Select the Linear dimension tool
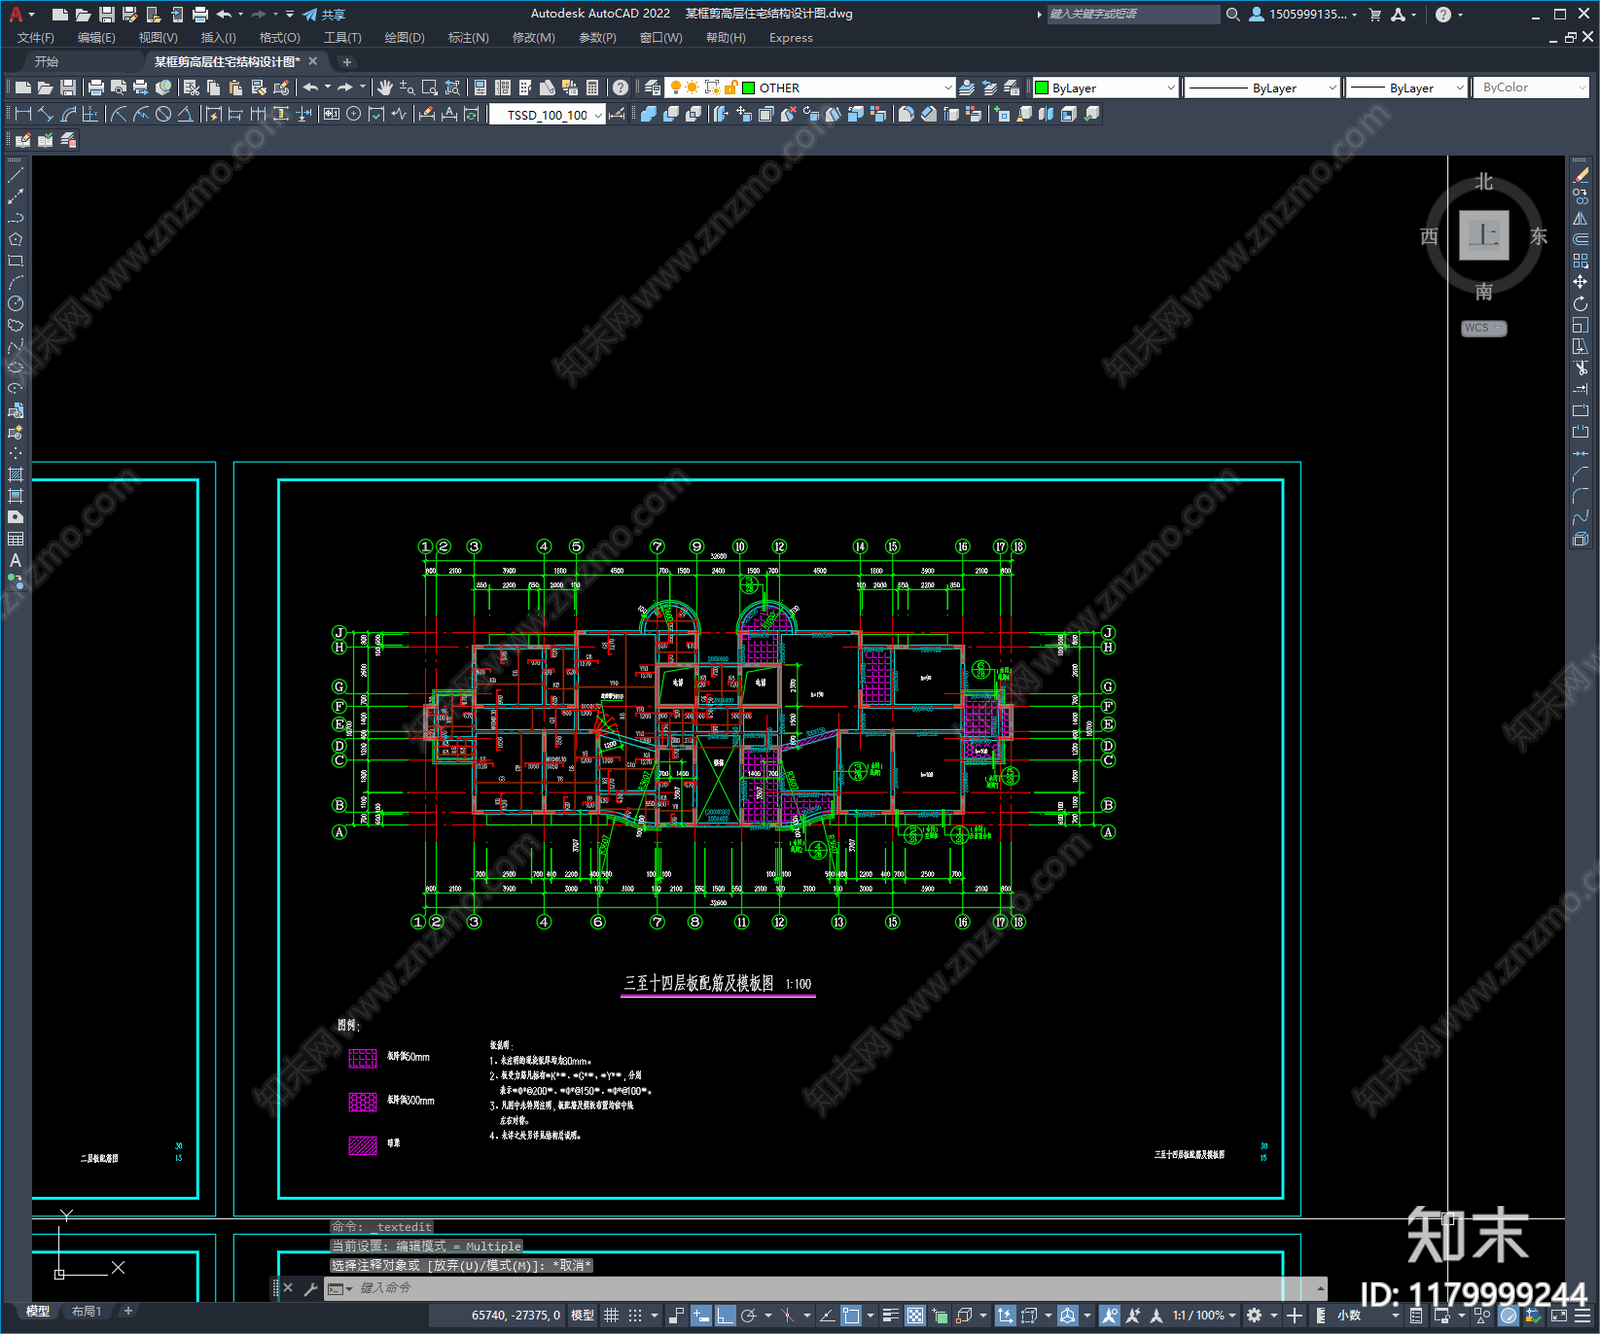1600x1334 pixels. pyautogui.click(x=23, y=114)
